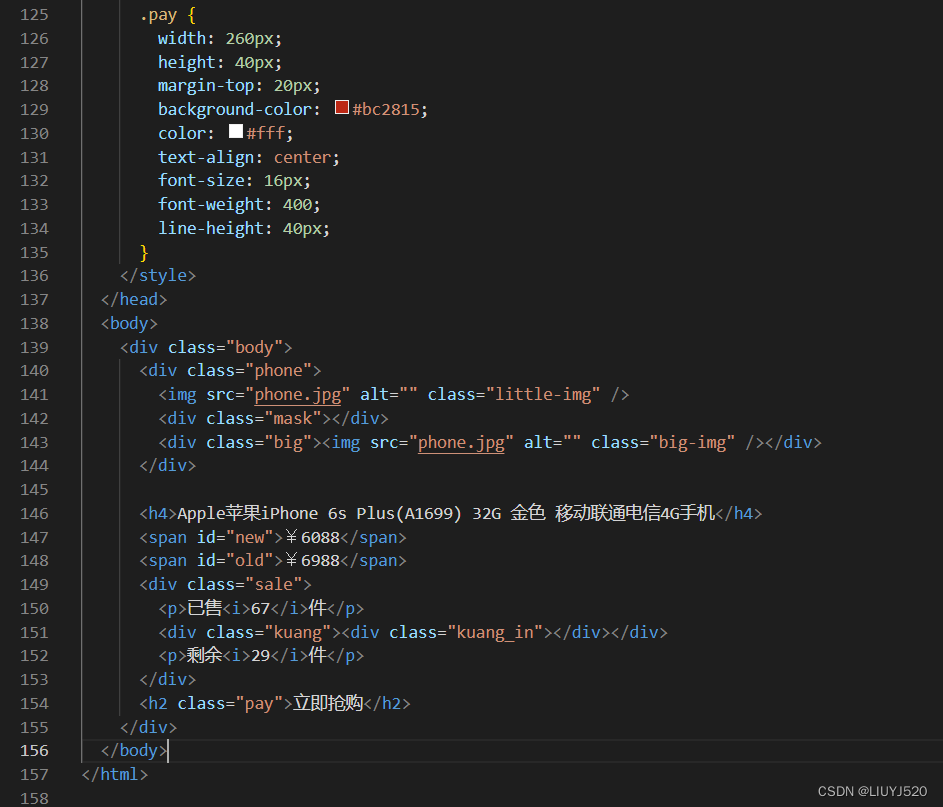The image size is (943, 807).
Task: Click the 'width' property on line 126
Action: pyautogui.click(x=182, y=38)
